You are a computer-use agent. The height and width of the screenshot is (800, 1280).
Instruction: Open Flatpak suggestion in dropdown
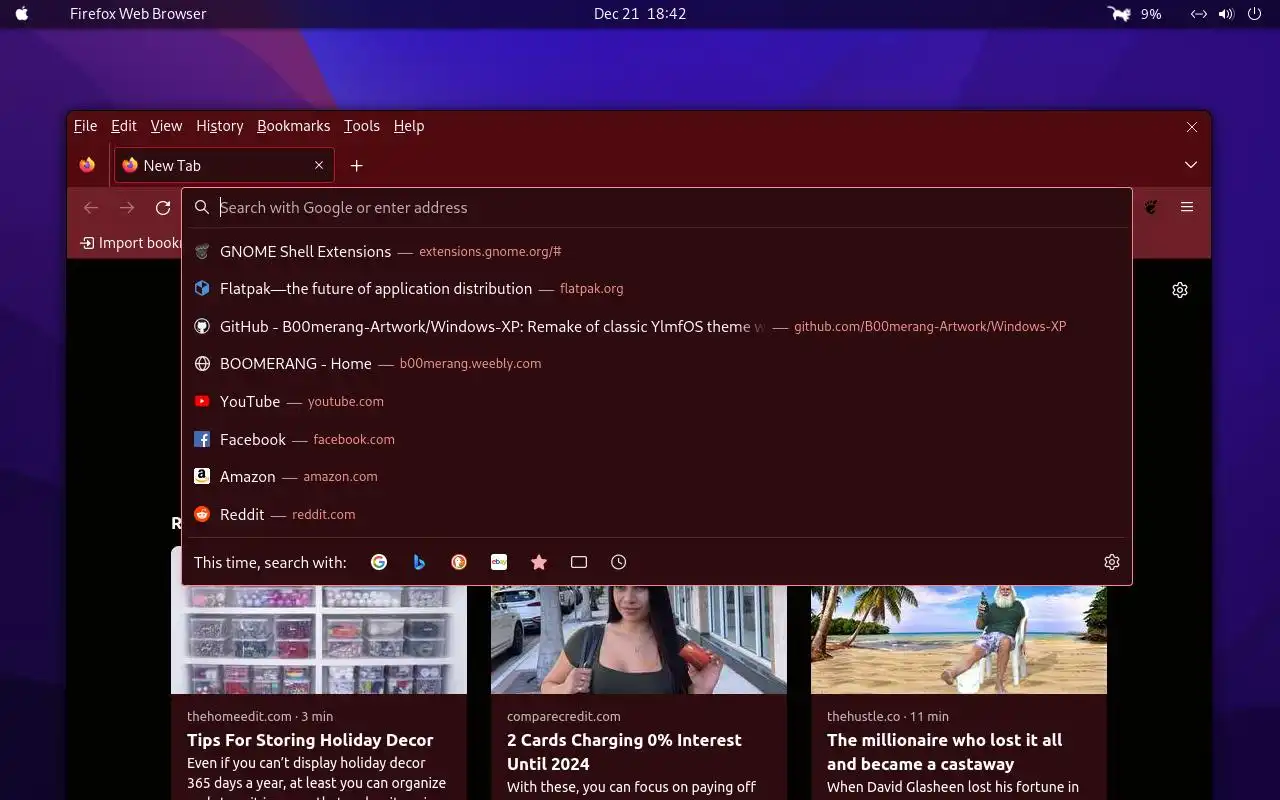tap(657, 288)
